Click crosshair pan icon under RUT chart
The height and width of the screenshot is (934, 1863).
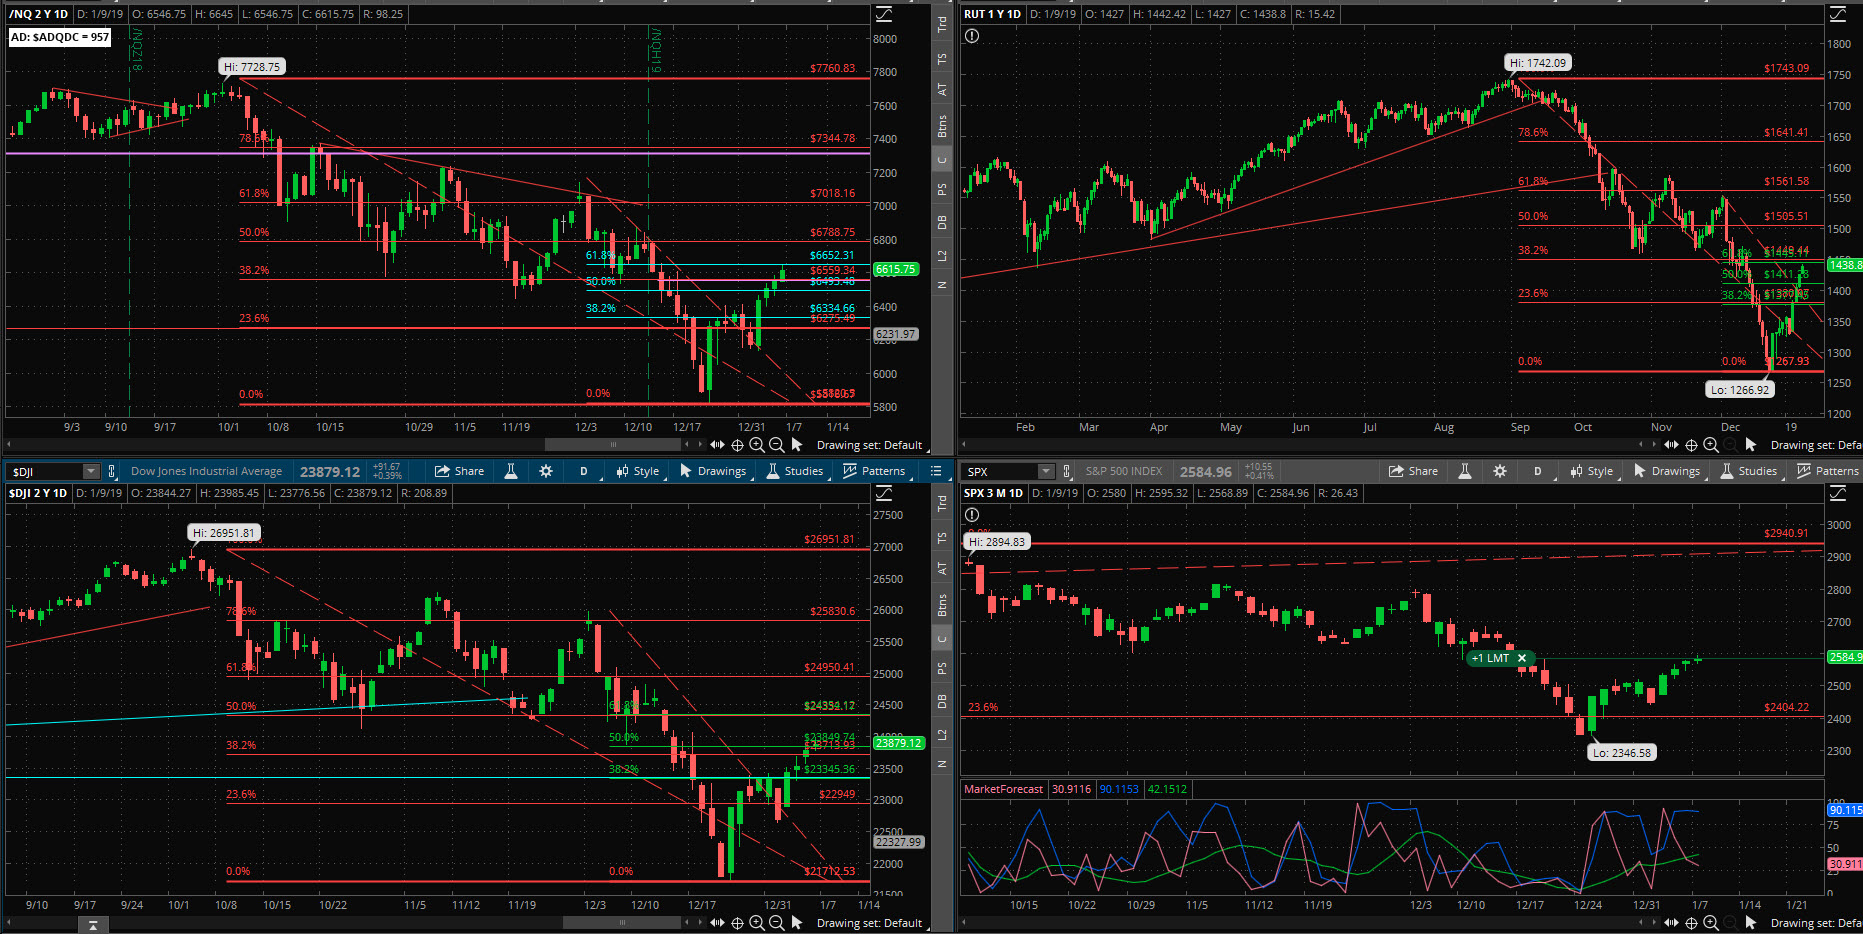(x=1692, y=445)
